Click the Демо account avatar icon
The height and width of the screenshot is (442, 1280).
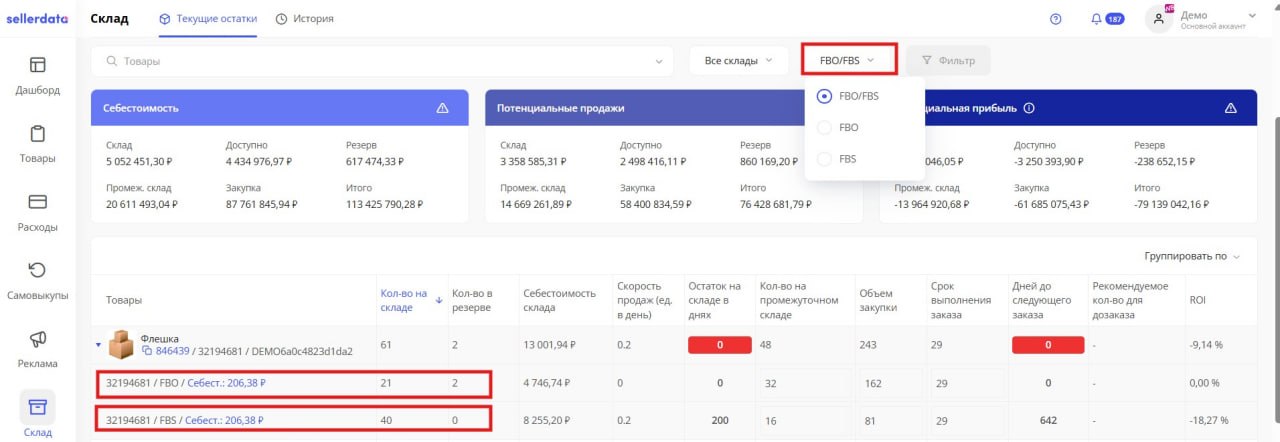[x=1159, y=18]
